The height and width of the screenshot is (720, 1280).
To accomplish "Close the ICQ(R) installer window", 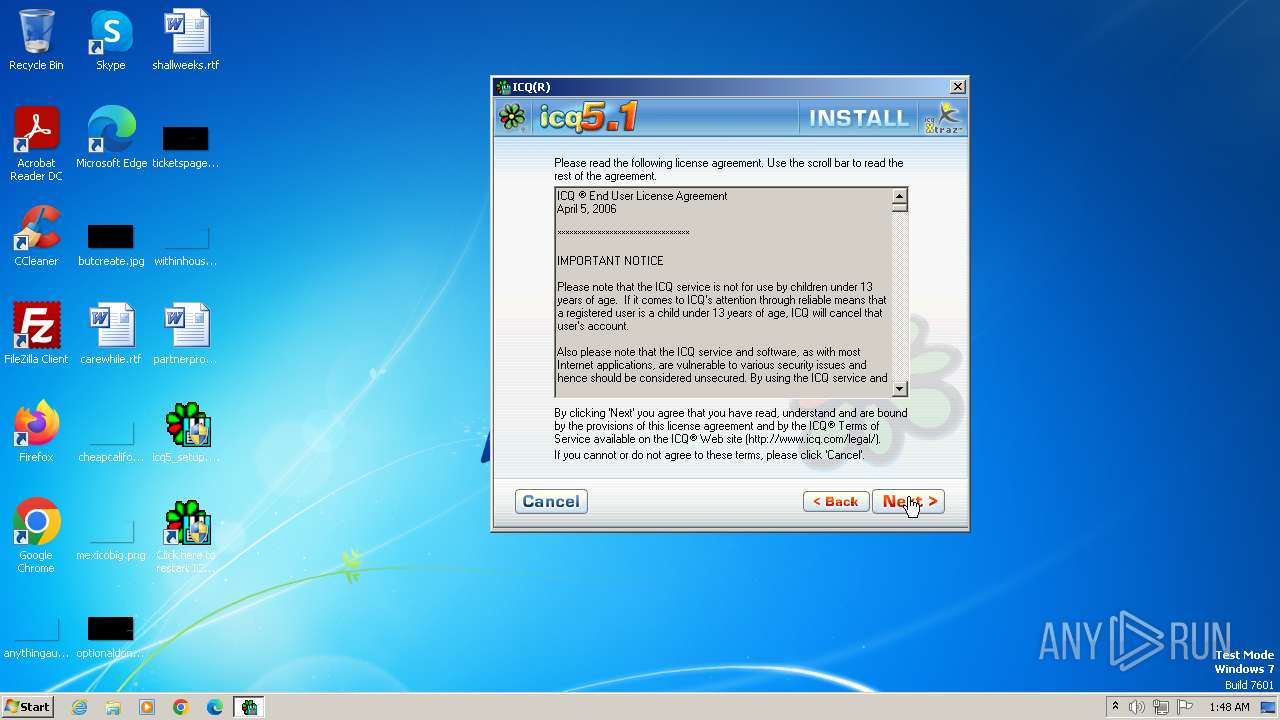I will pos(957,87).
